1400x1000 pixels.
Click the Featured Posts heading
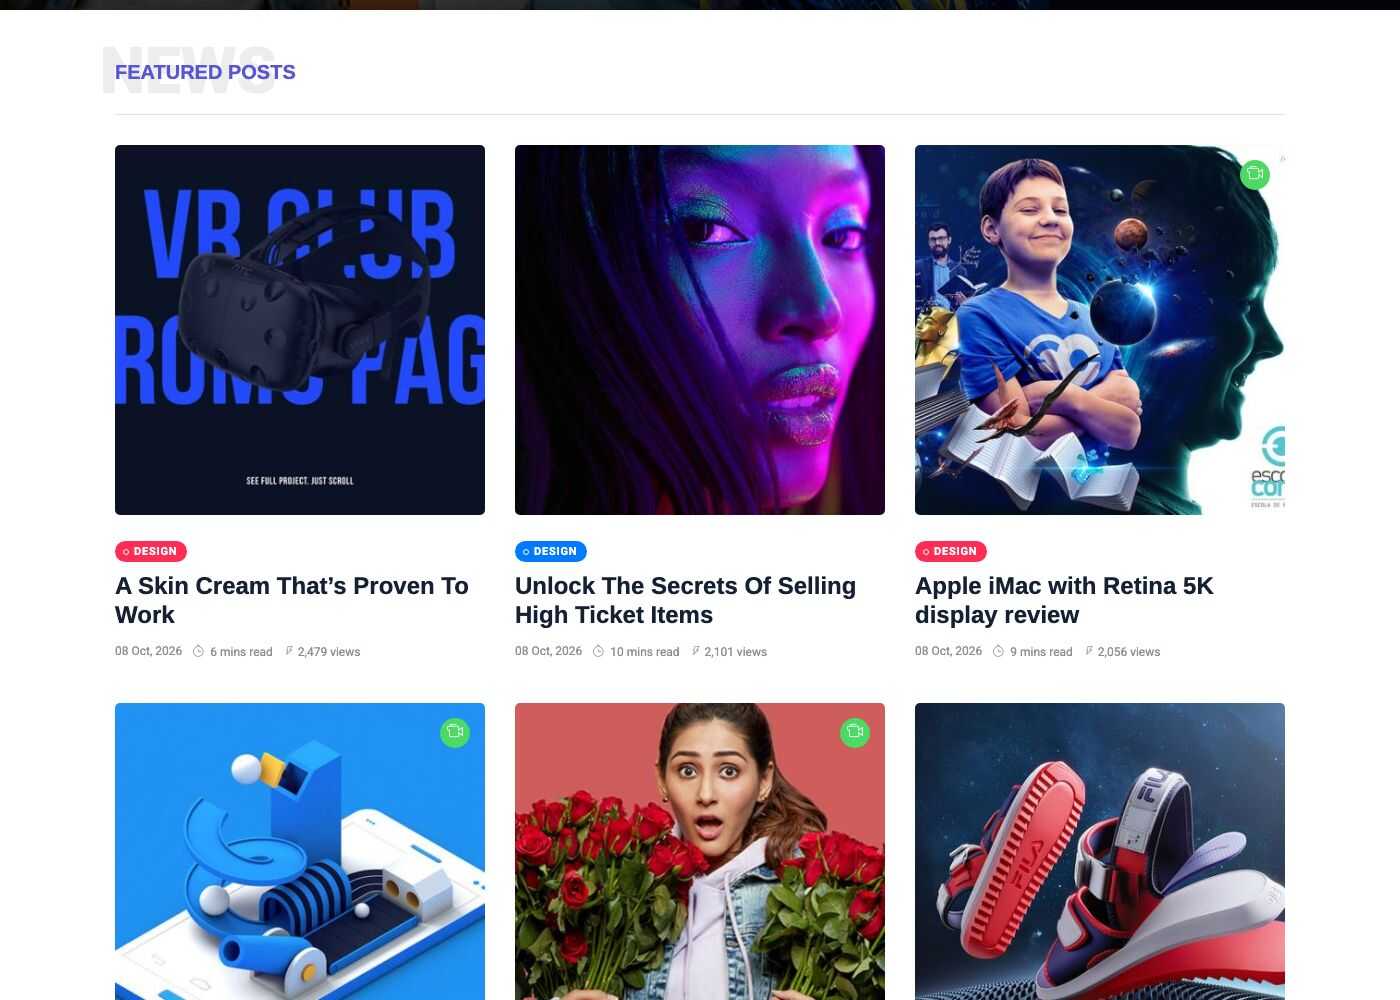click(x=205, y=72)
